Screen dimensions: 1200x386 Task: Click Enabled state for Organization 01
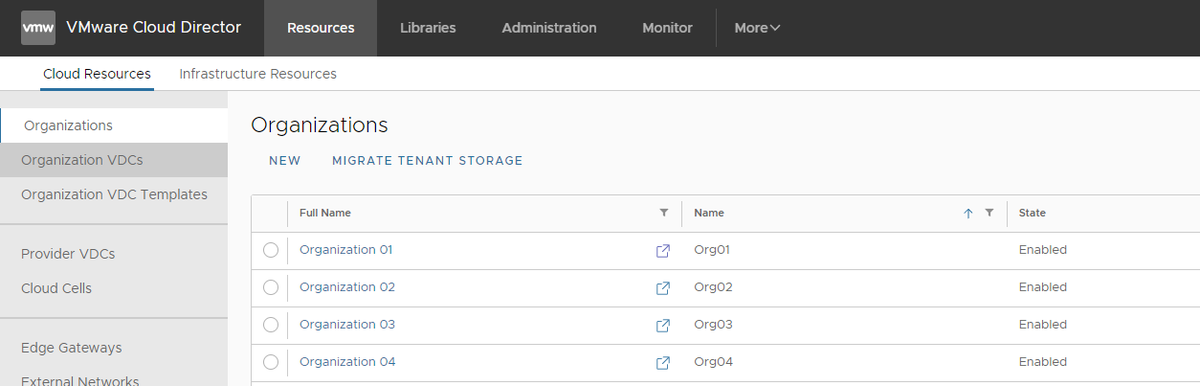click(x=1043, y=250)
